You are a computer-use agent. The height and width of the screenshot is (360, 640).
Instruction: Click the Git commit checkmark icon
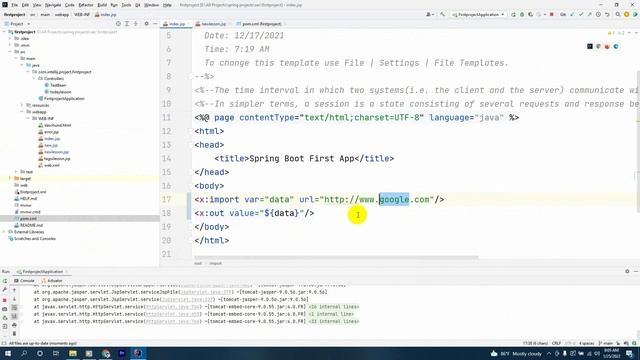580,14
